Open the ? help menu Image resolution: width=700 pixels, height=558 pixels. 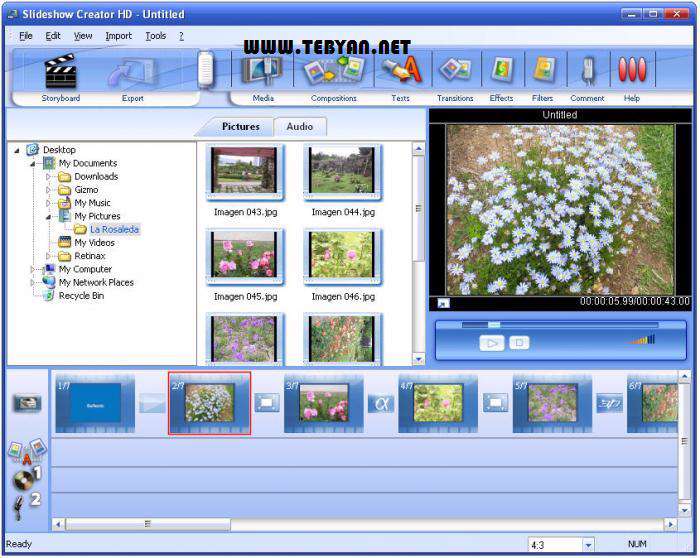(181, 36)
